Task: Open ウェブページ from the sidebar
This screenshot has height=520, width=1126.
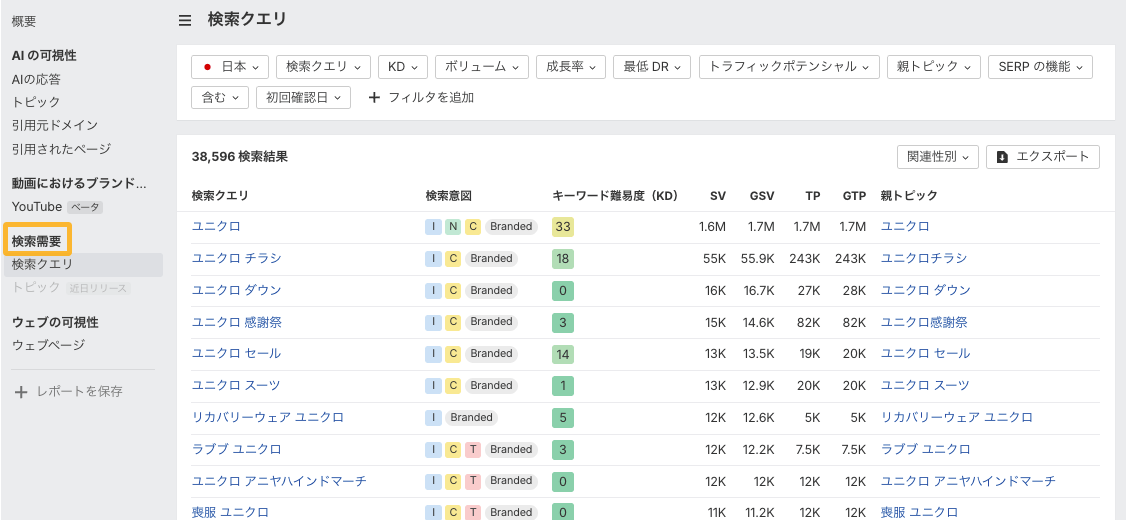Action: (x=48, y=345)
